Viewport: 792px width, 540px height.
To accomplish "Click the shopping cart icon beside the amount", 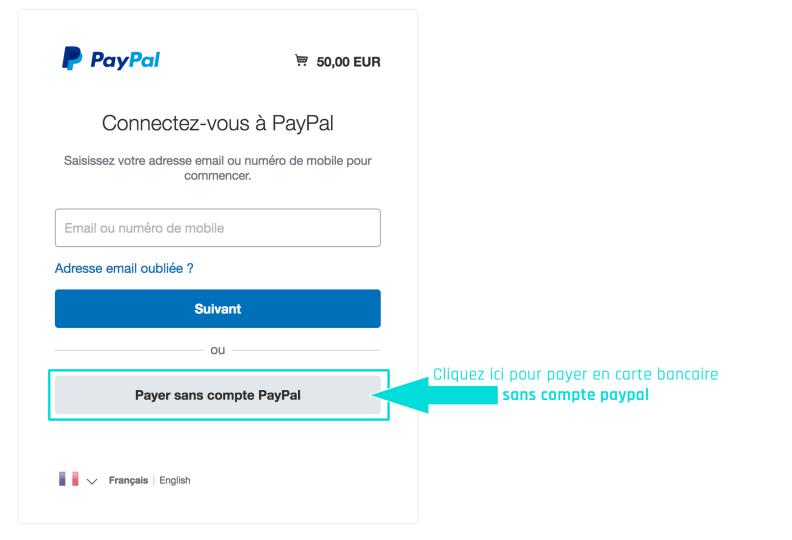I will [x=302, y=61].
